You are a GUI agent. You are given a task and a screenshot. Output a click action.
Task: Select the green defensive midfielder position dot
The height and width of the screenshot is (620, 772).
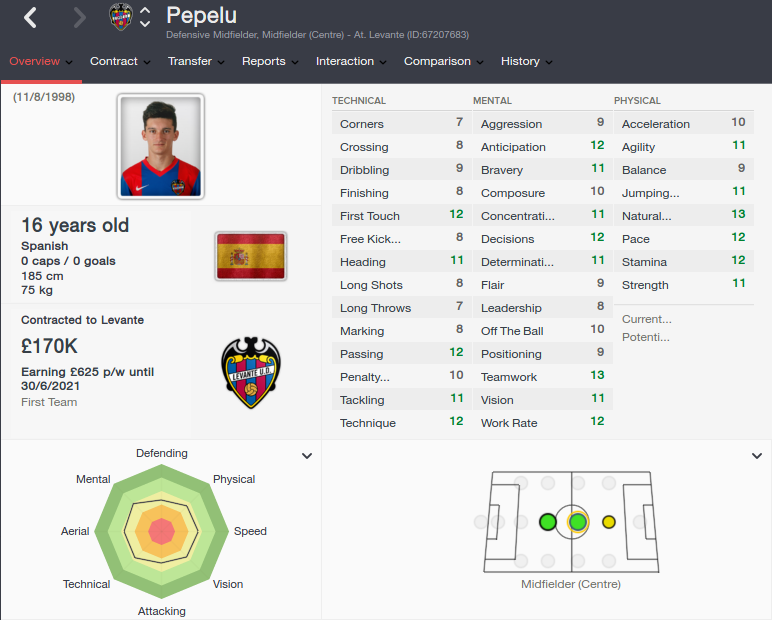(547, 522)
